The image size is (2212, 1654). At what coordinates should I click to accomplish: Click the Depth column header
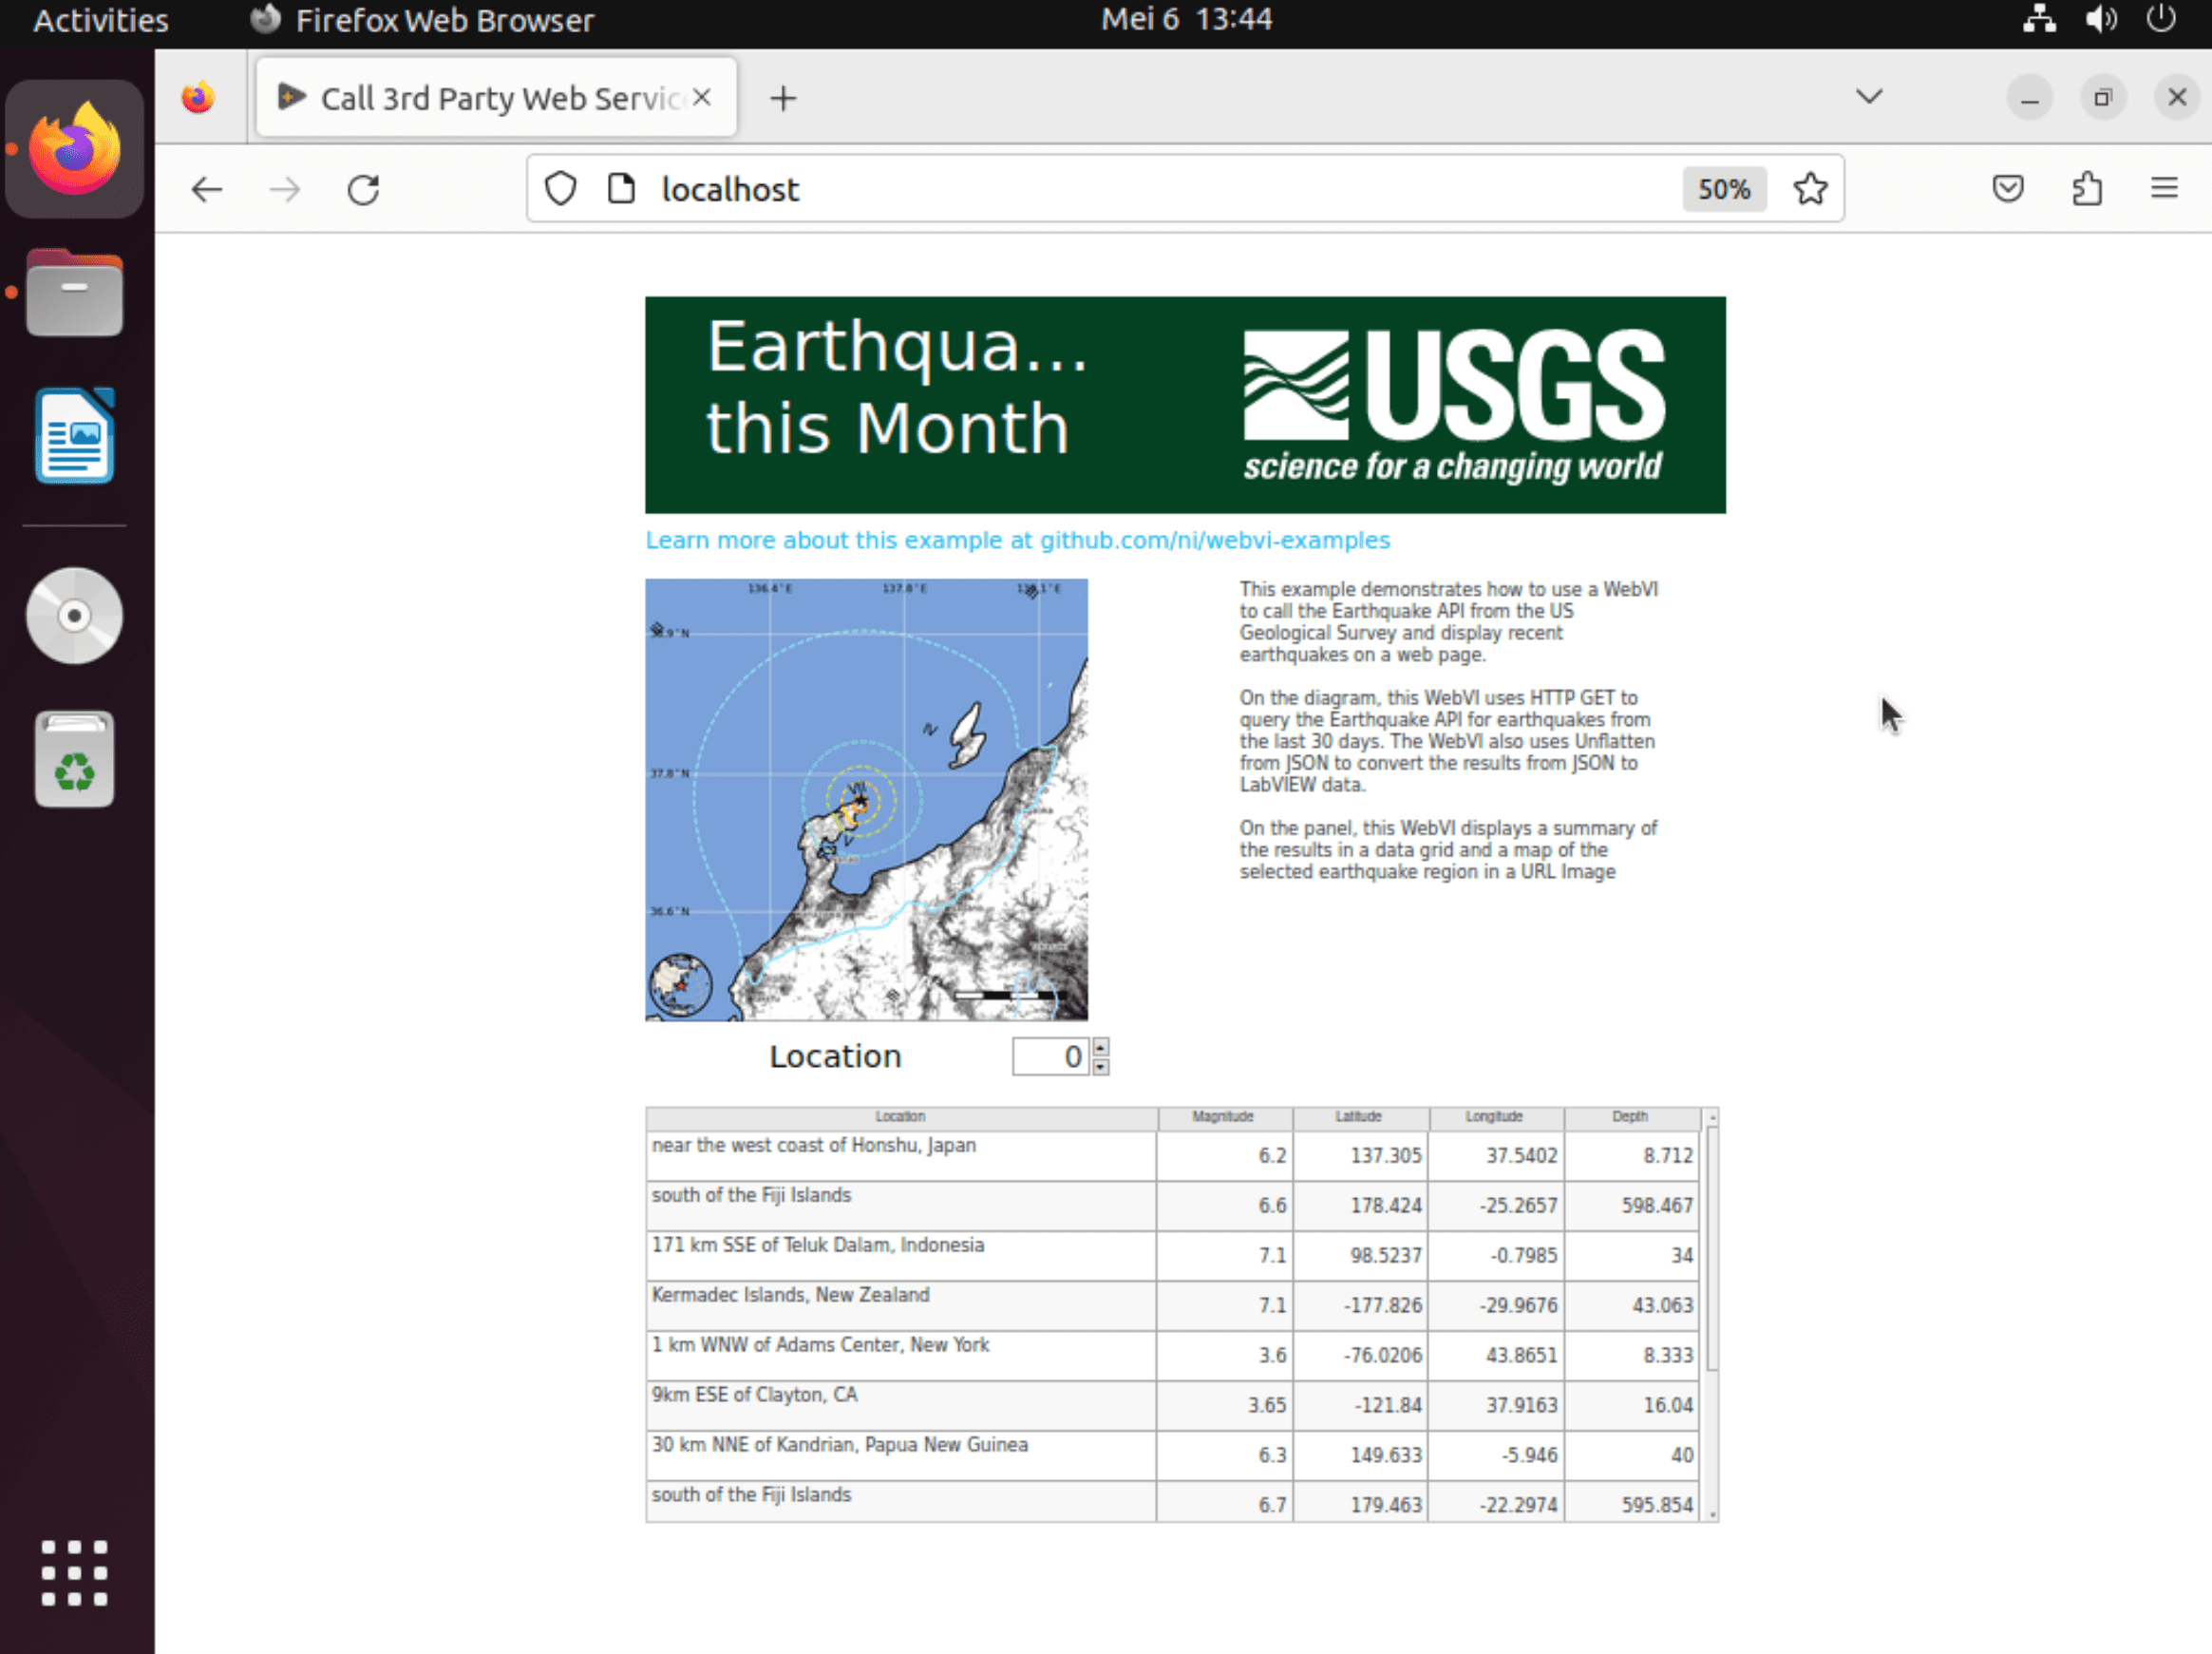(1631, 1117)
